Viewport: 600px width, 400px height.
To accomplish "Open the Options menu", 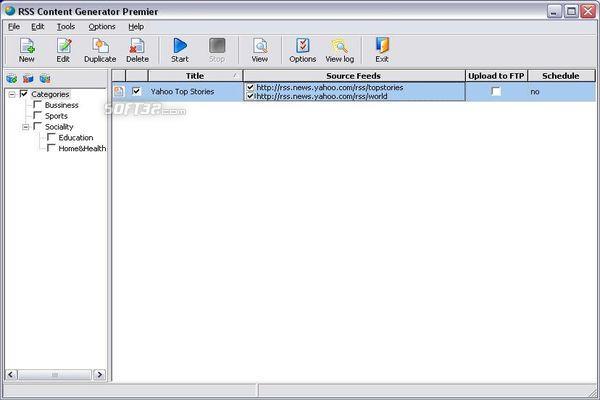I will click(x=102, y=26).
